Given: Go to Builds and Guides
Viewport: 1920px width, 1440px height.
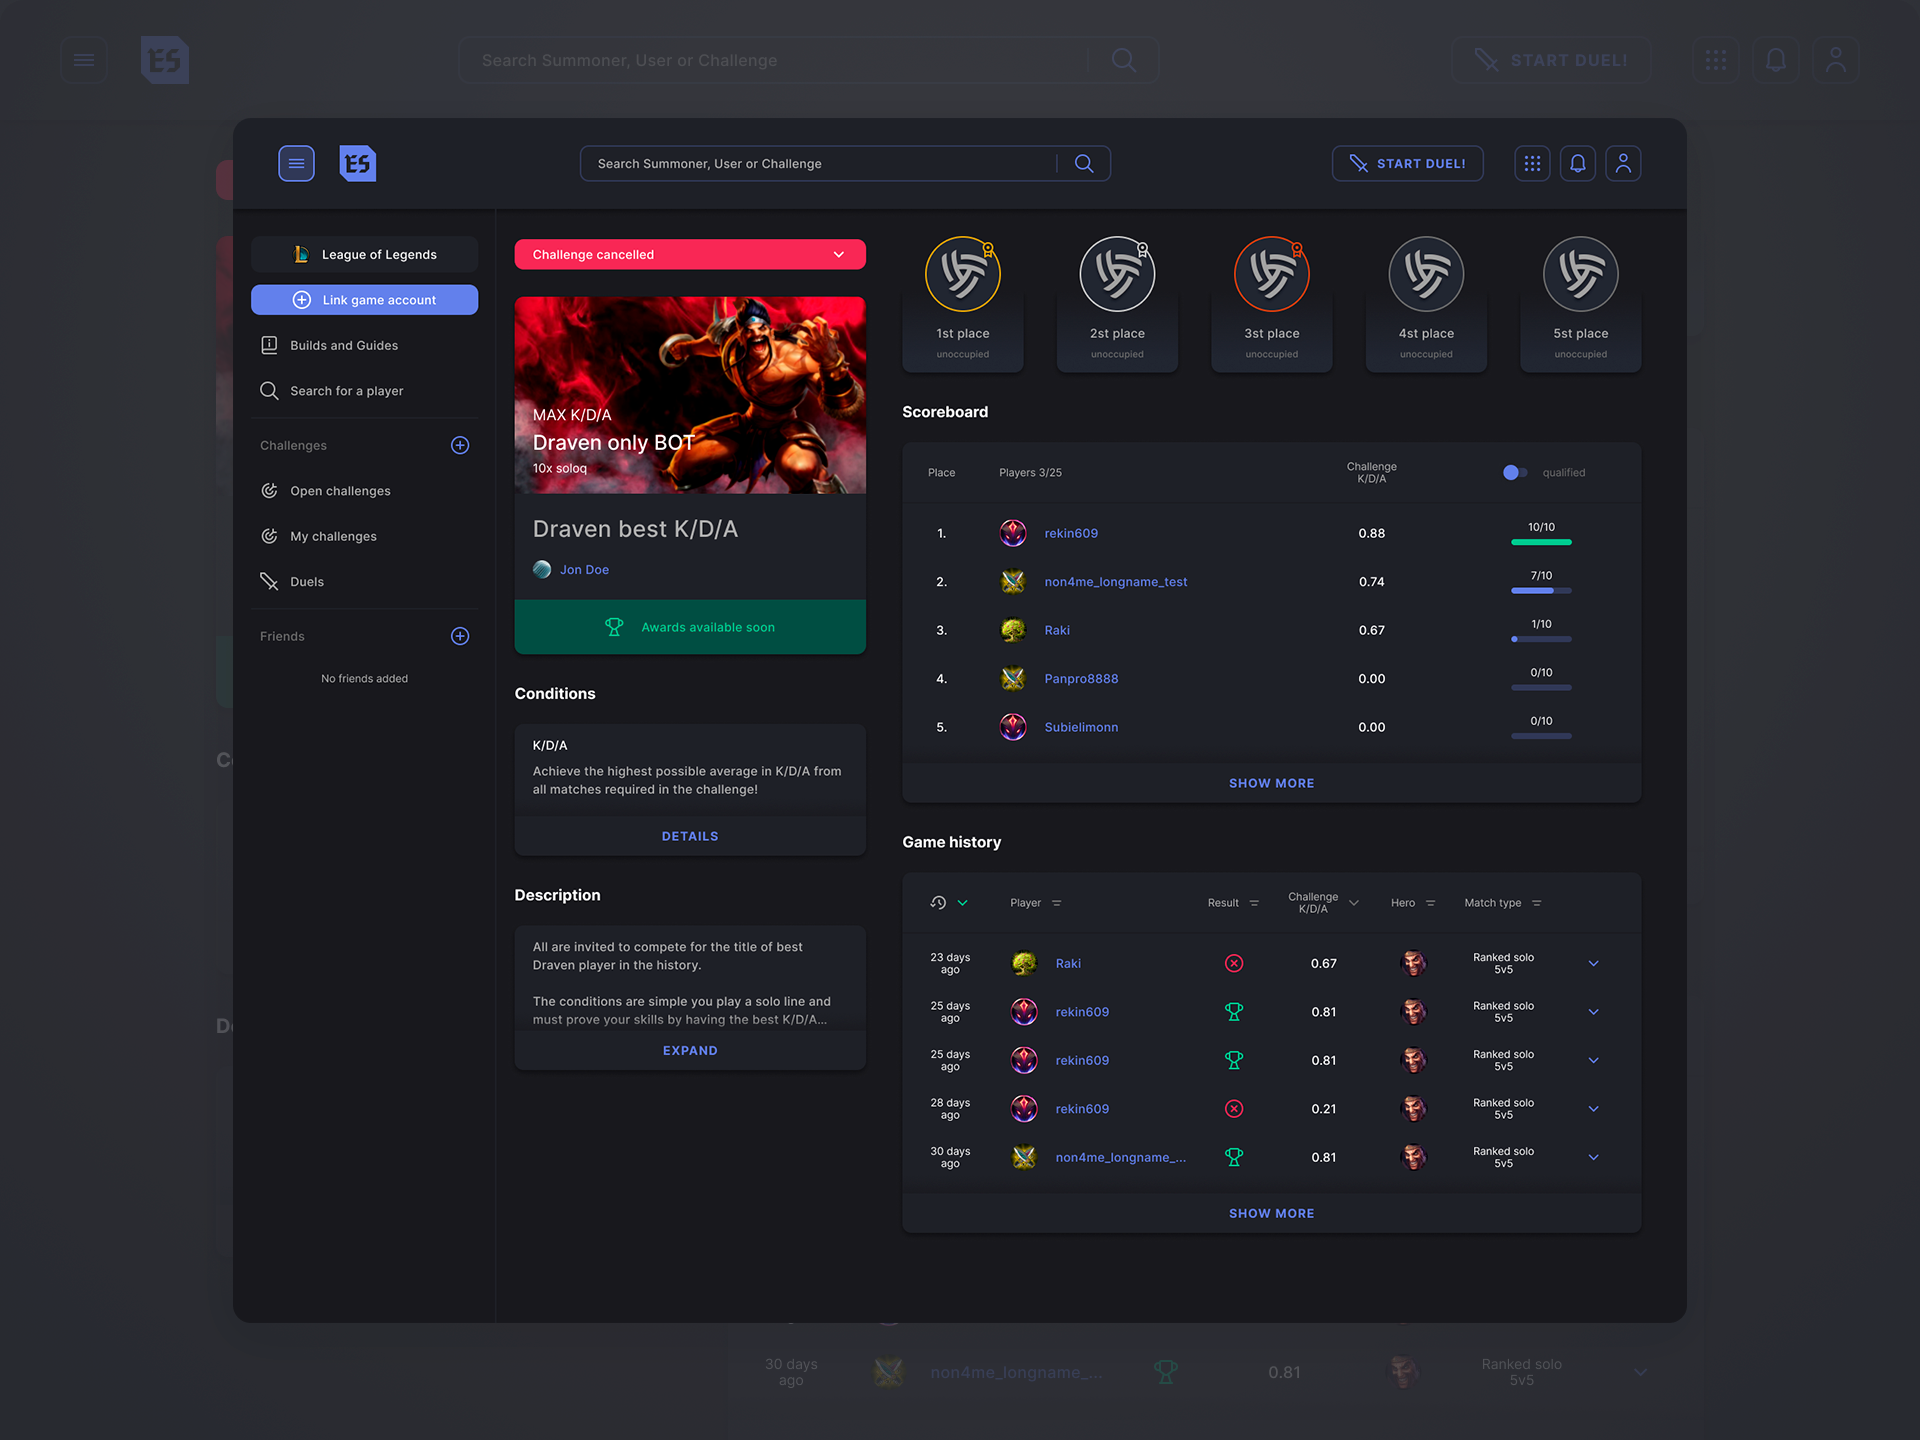Looking at the screenshot, I should [x=343, y=345].
